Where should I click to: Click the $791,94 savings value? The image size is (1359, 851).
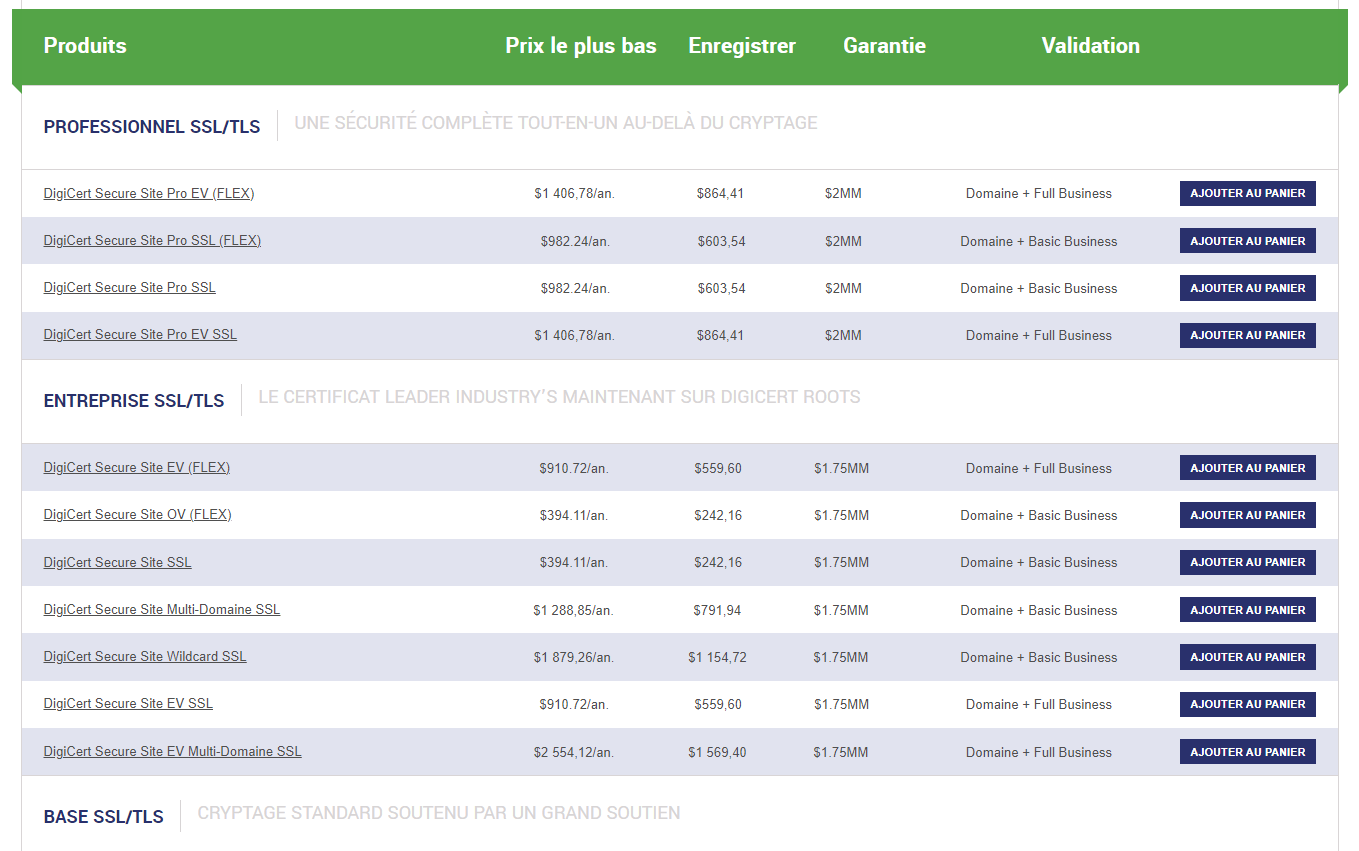click(x=717, y=610)
